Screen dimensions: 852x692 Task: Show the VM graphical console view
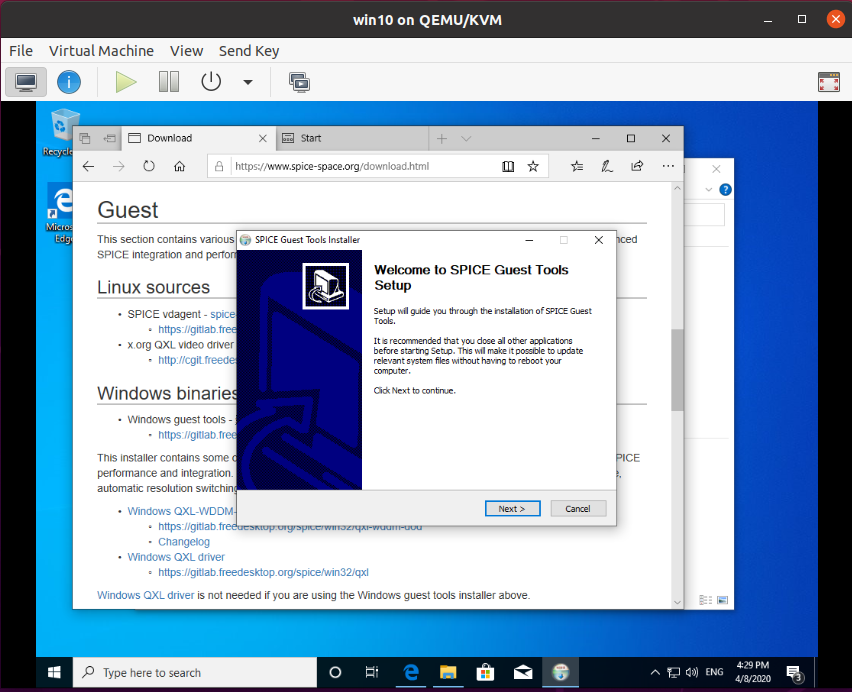[x=26, y=83]
